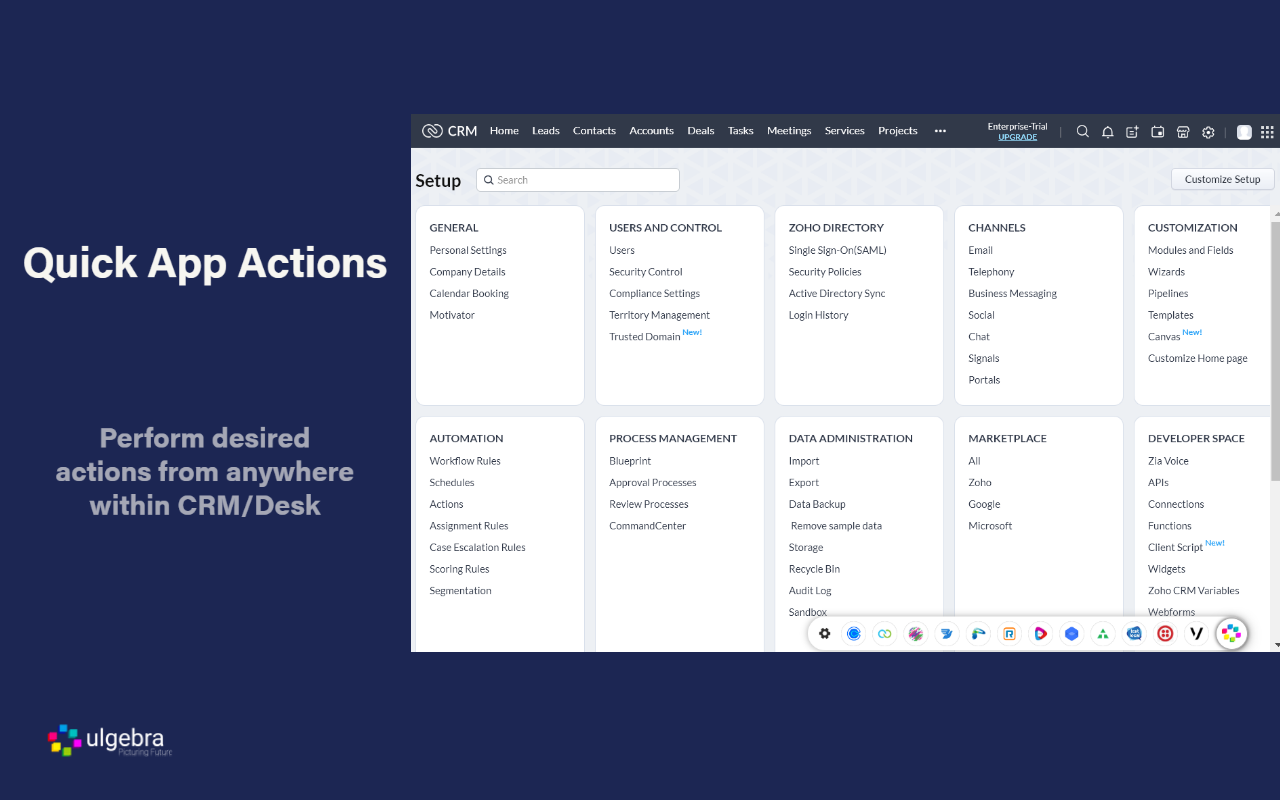Click the Ulgebra icon in the floating dock
The image size is (1280, 800).
point(1231,633)
